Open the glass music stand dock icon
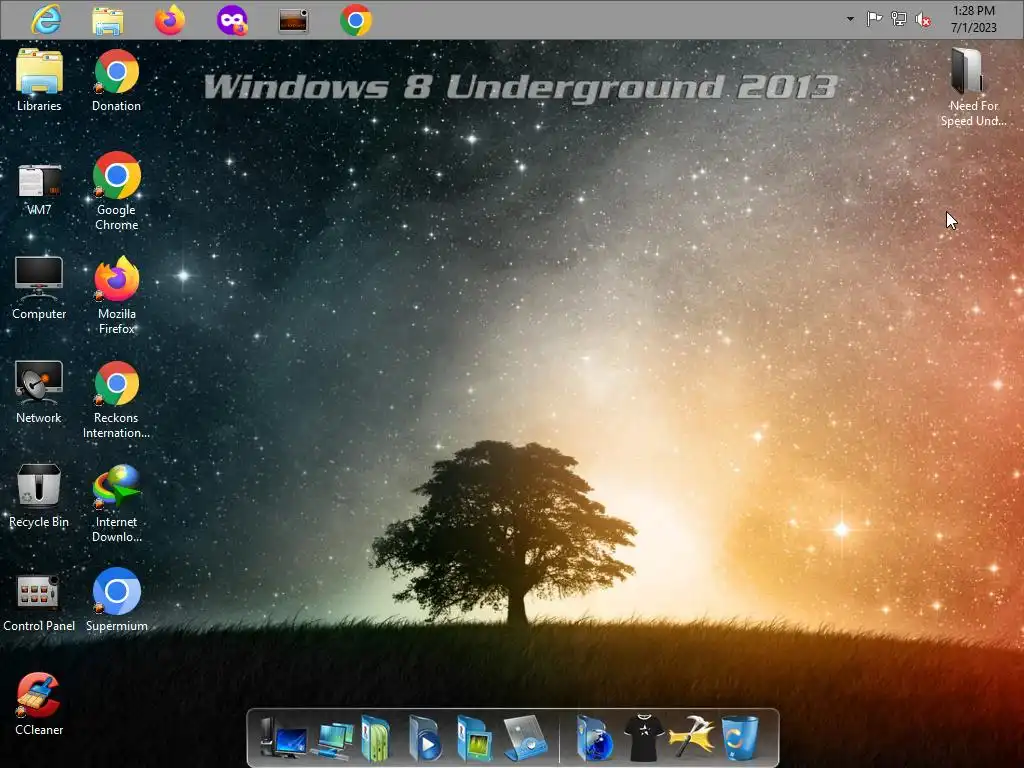Image resolution: width=1024 pixels, height=768 pixels. pos(526,738)
